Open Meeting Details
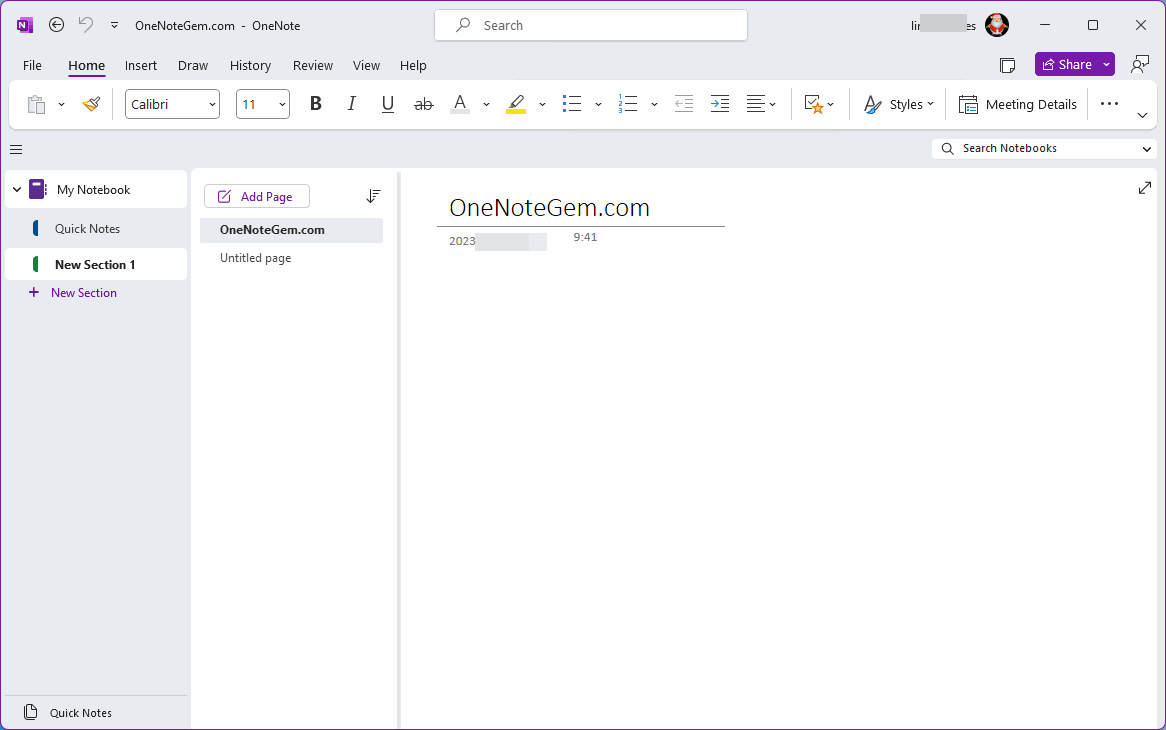Screen dimensions: 1166x730 pos(1017,105)
